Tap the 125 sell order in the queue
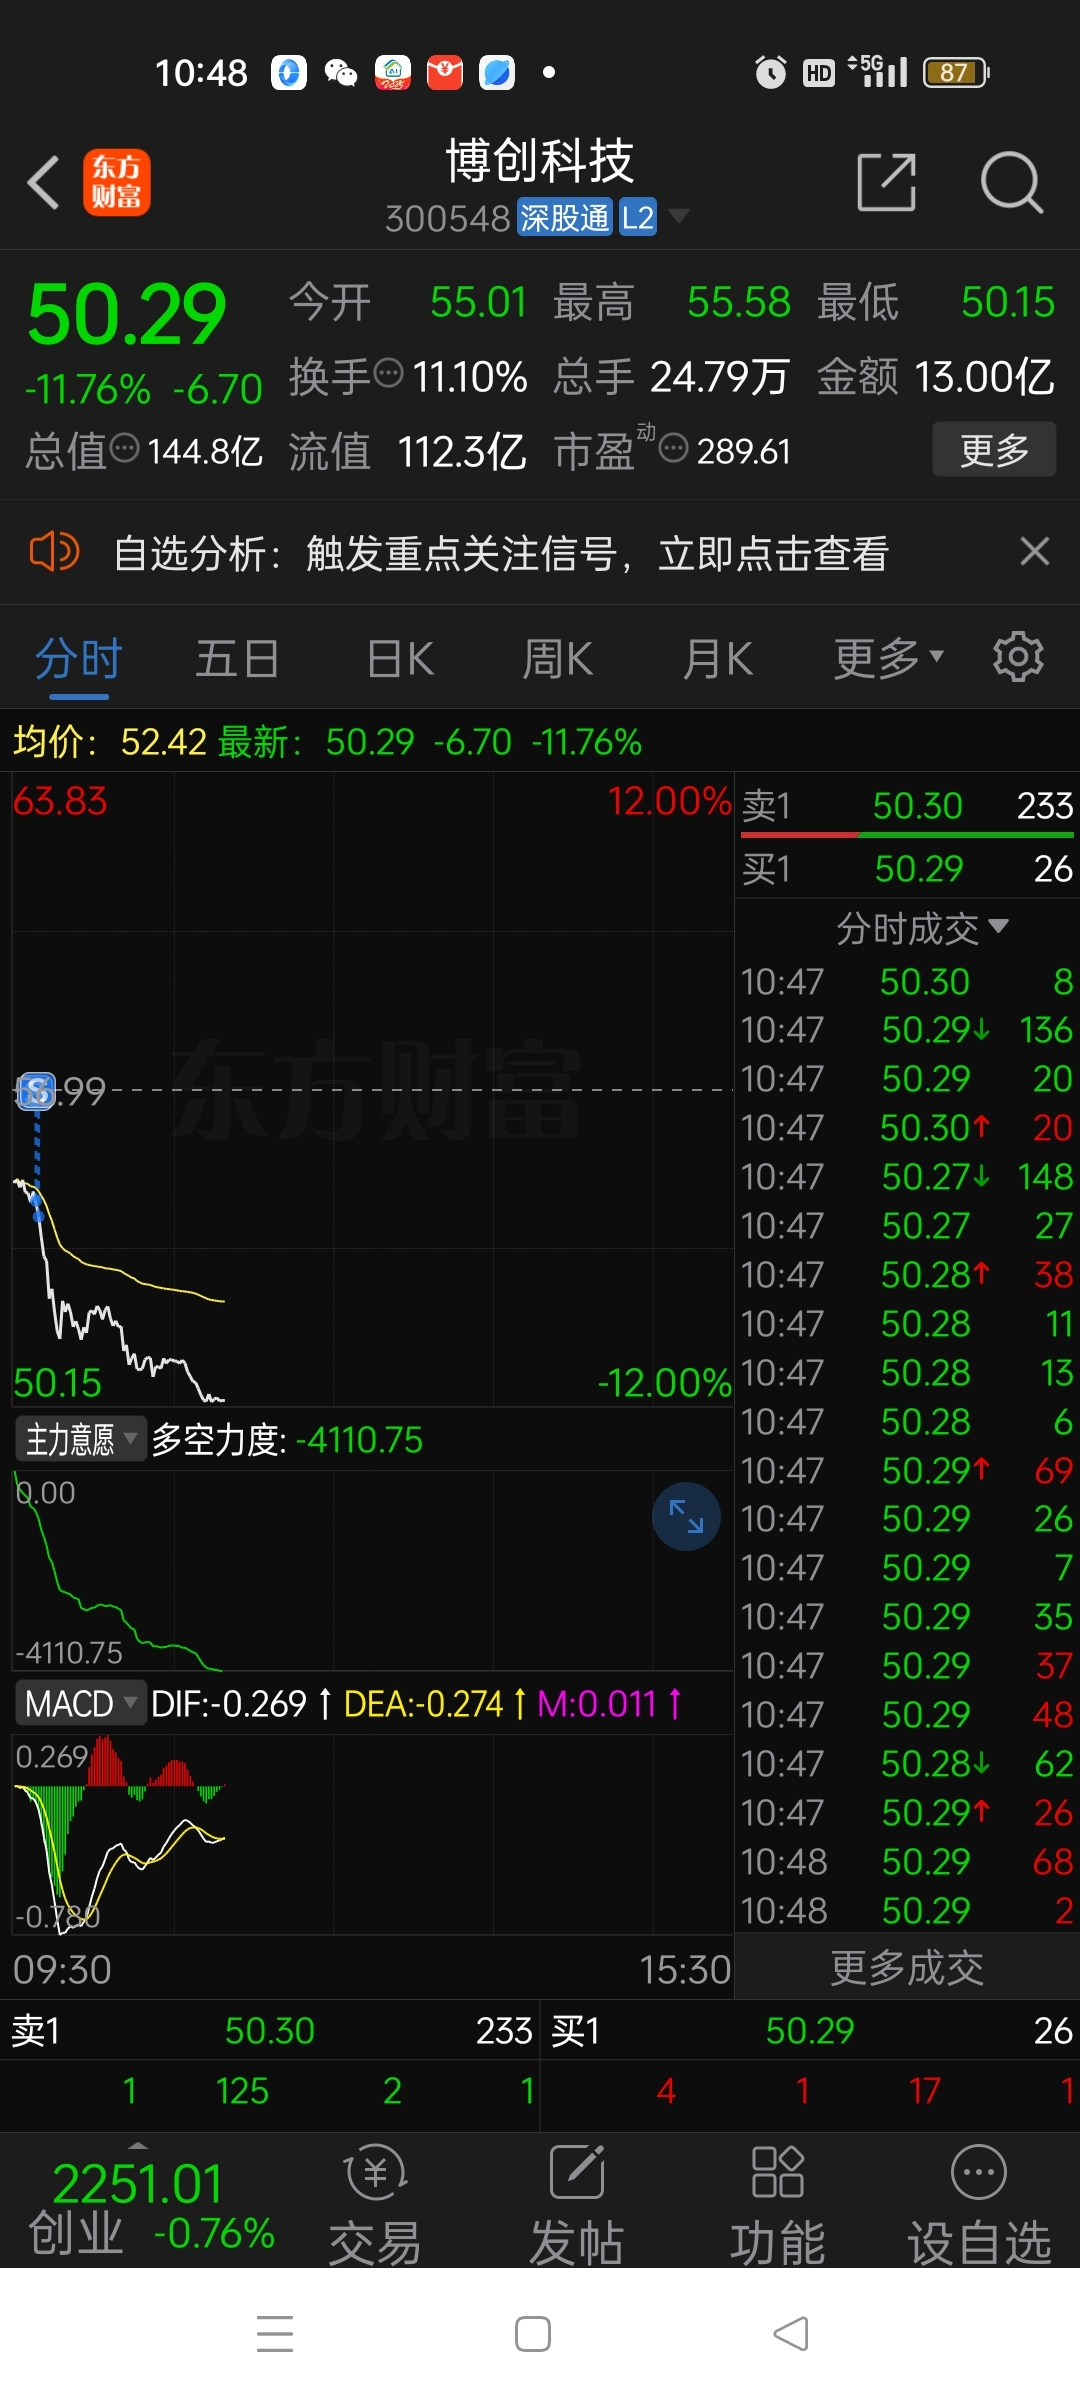Image resolution: width=1080 pixels, height=2400 pixels. point(242,2091)
